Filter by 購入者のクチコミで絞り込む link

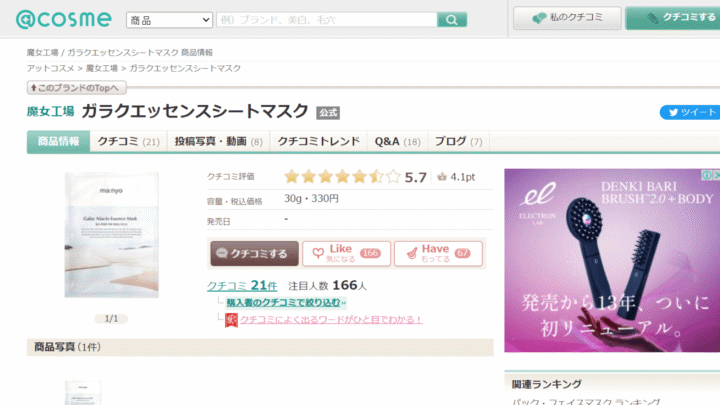click(286, 303)
